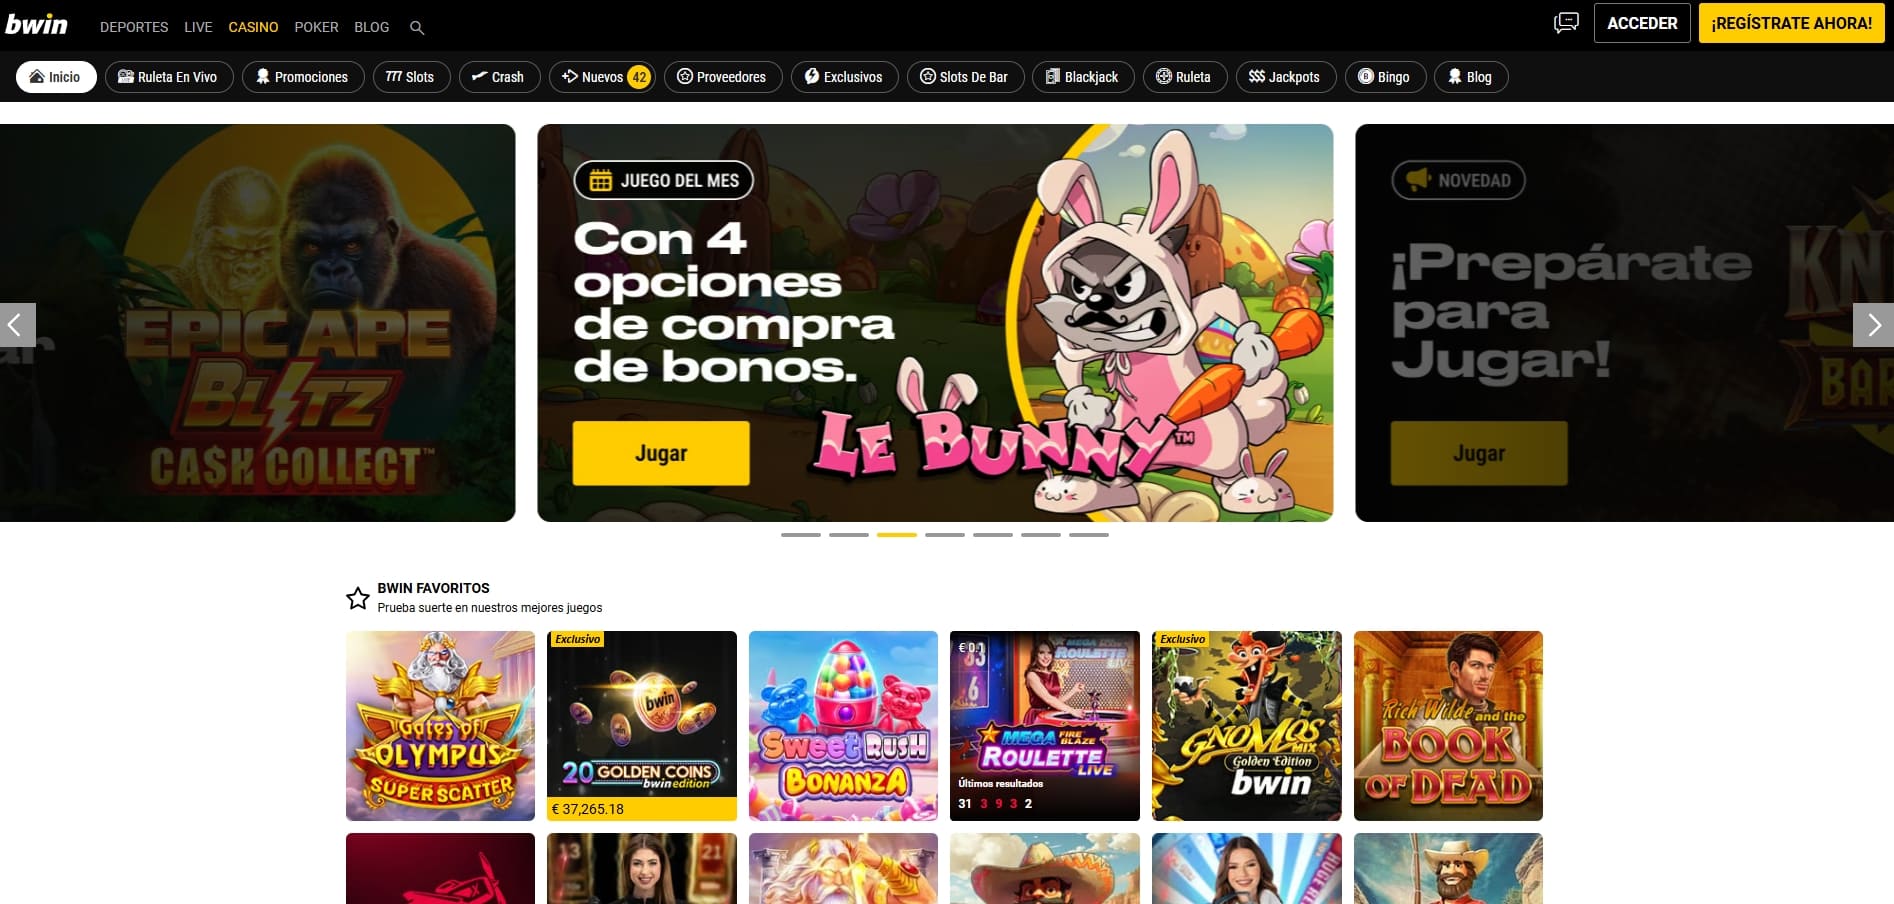Switch to the CASINO menu tab

(253, 27)
